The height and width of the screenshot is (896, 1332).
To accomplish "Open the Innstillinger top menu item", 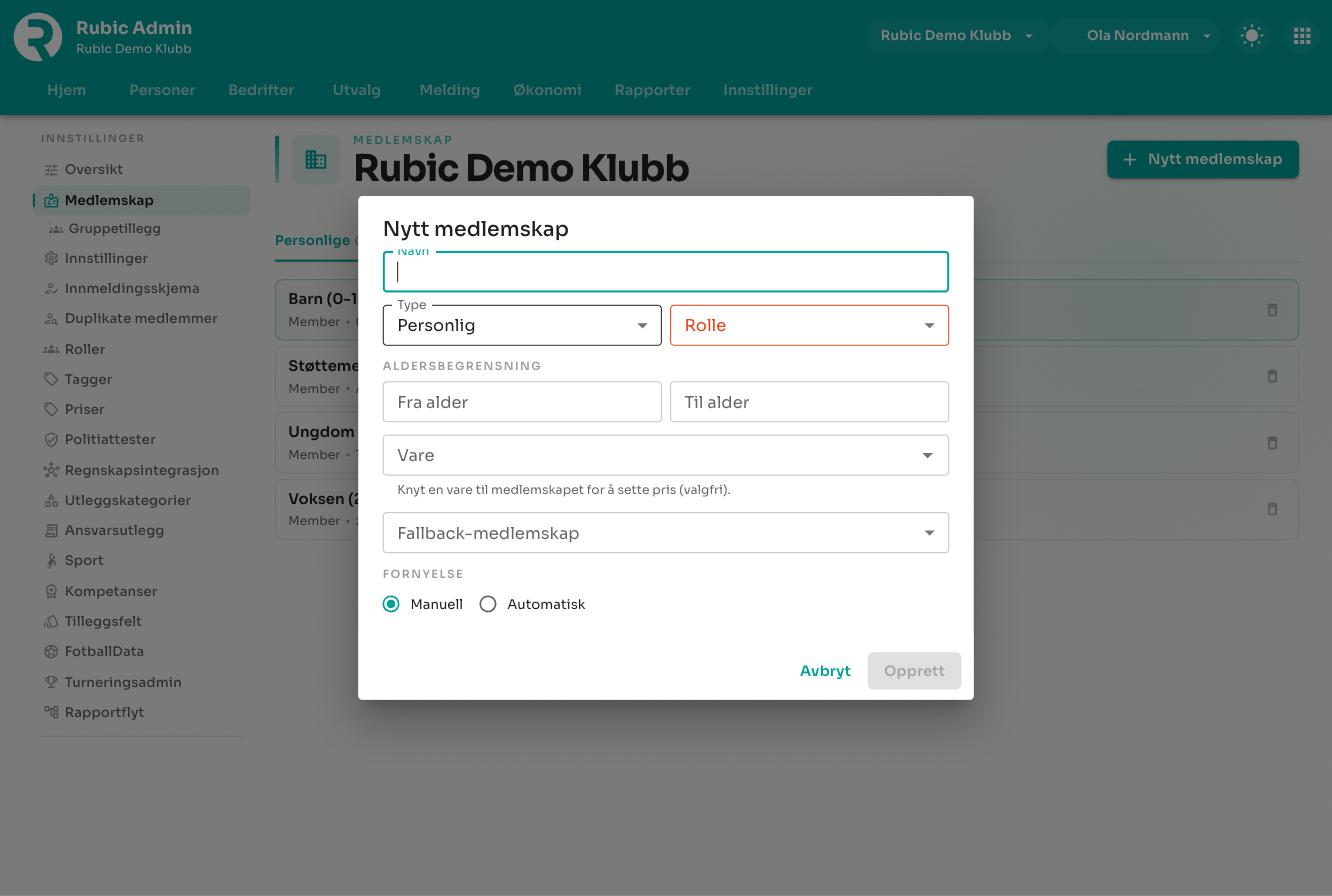I will point(768,90).
